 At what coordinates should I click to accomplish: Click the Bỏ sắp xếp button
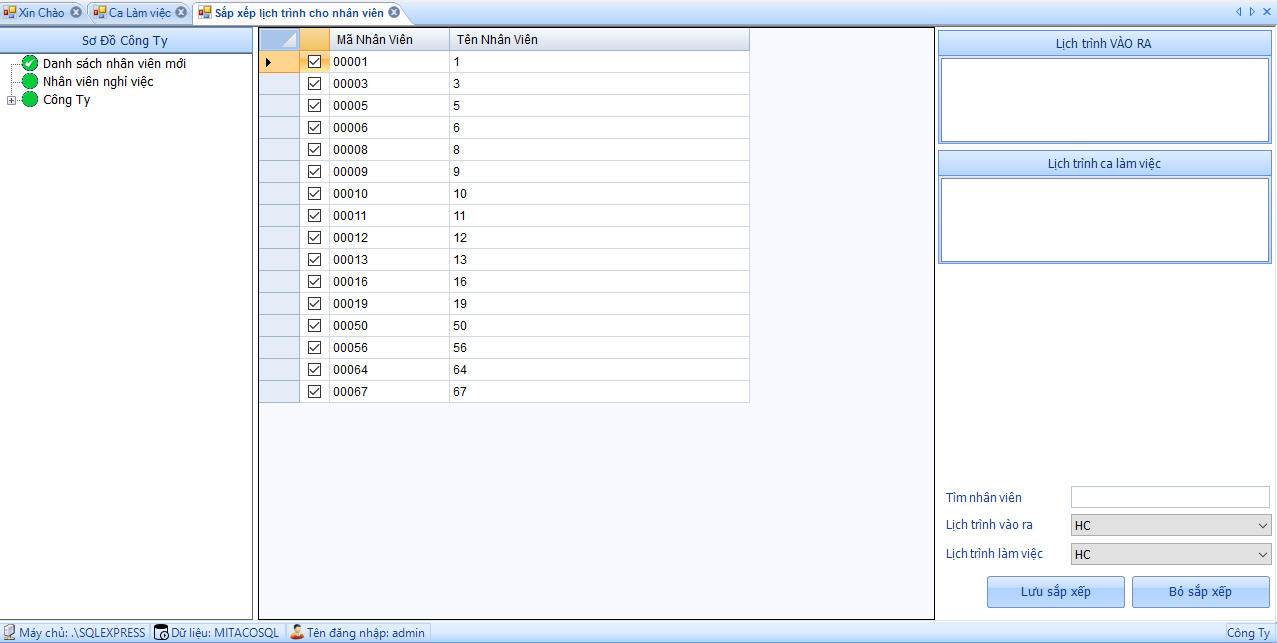1200,592
